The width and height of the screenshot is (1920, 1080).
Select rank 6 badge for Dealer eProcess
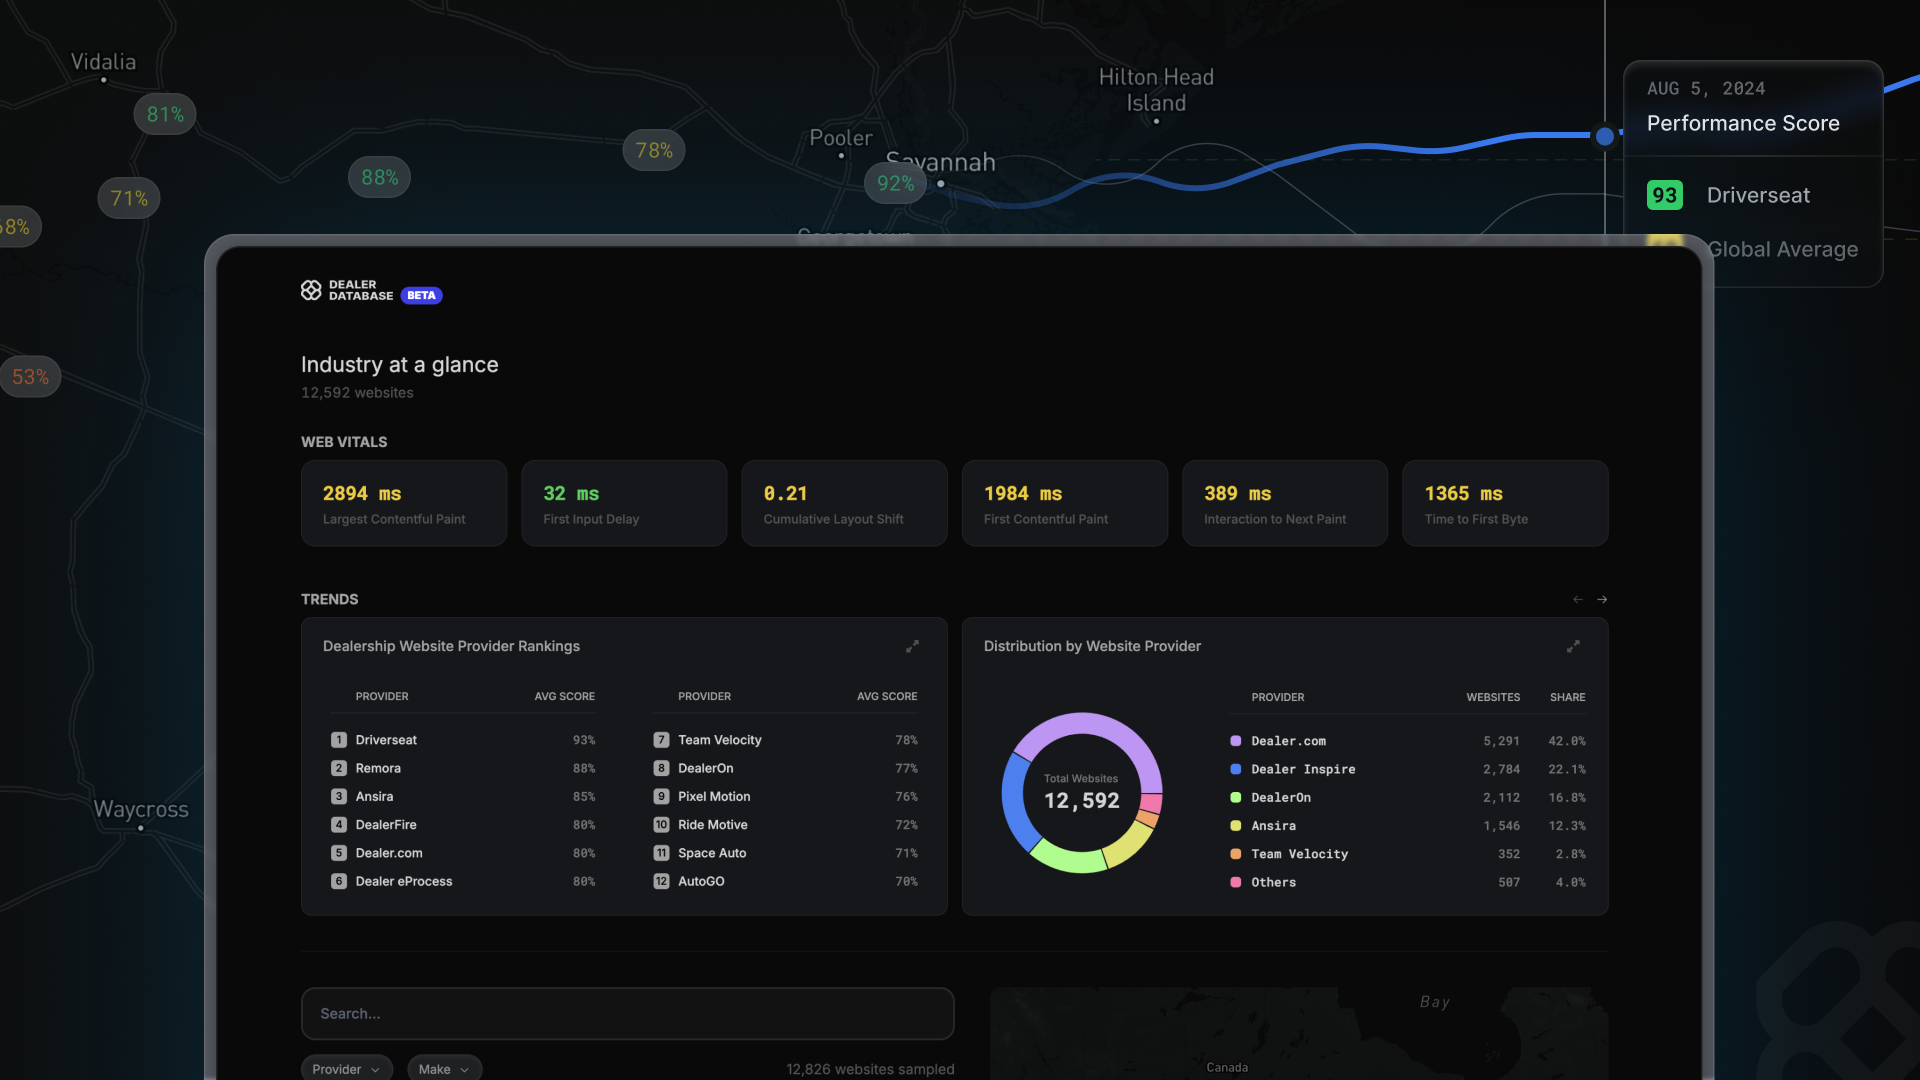click(x=339, y=881)
